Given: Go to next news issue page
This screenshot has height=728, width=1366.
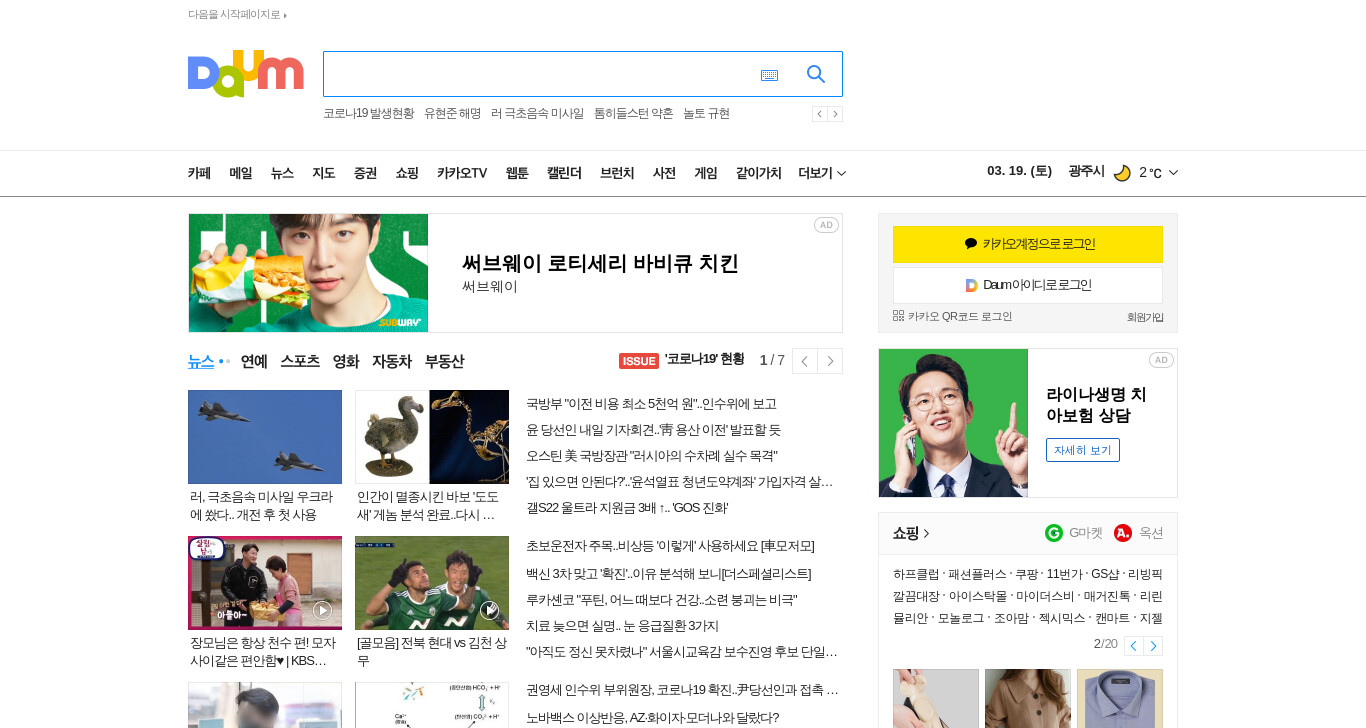Looking at the screenshot, I should [x=830, y=361].
